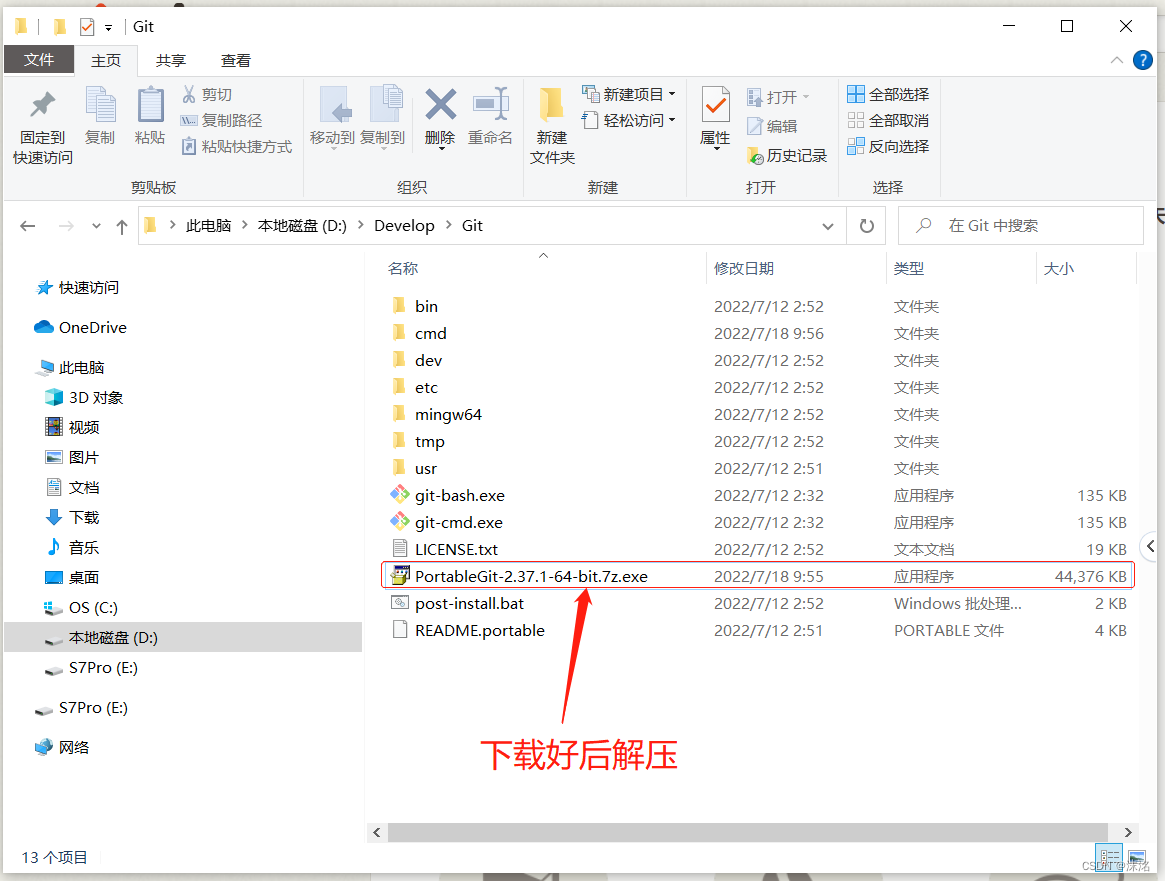Click History (历史记录) in the ribbon
The width and height of the screenshot is (1165, 881).
pyautogui.click(x=788, y=155)
